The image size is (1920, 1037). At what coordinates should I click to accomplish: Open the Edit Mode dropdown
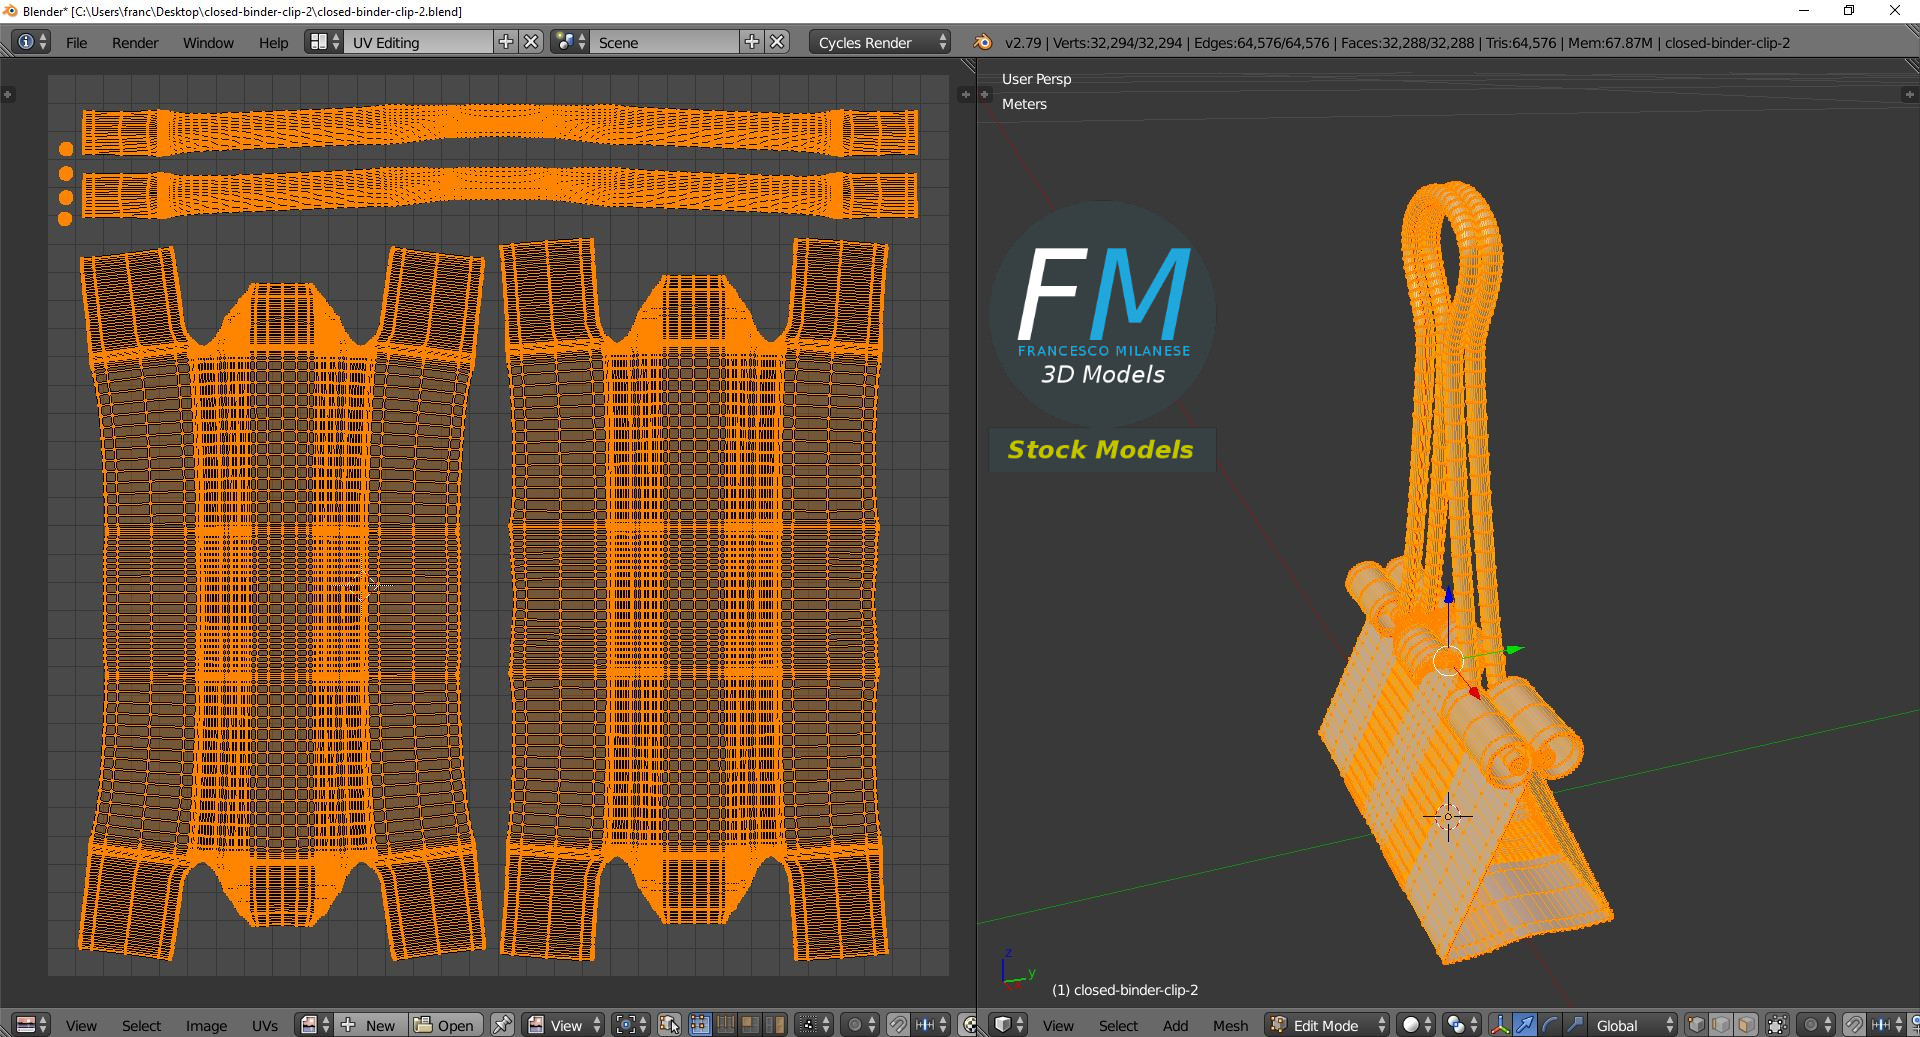[x=1328, y=1025]
